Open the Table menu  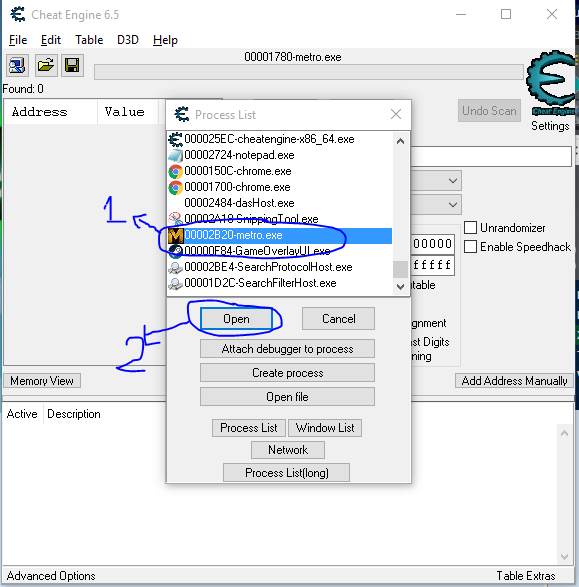[89, 40]
